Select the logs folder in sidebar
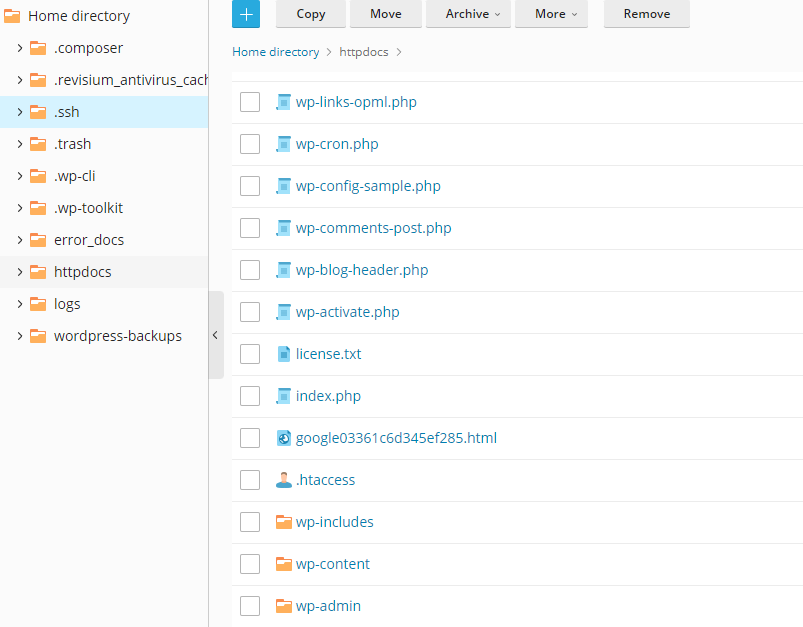The width and height of the screenshot is (803, 627). coord(67,304)
